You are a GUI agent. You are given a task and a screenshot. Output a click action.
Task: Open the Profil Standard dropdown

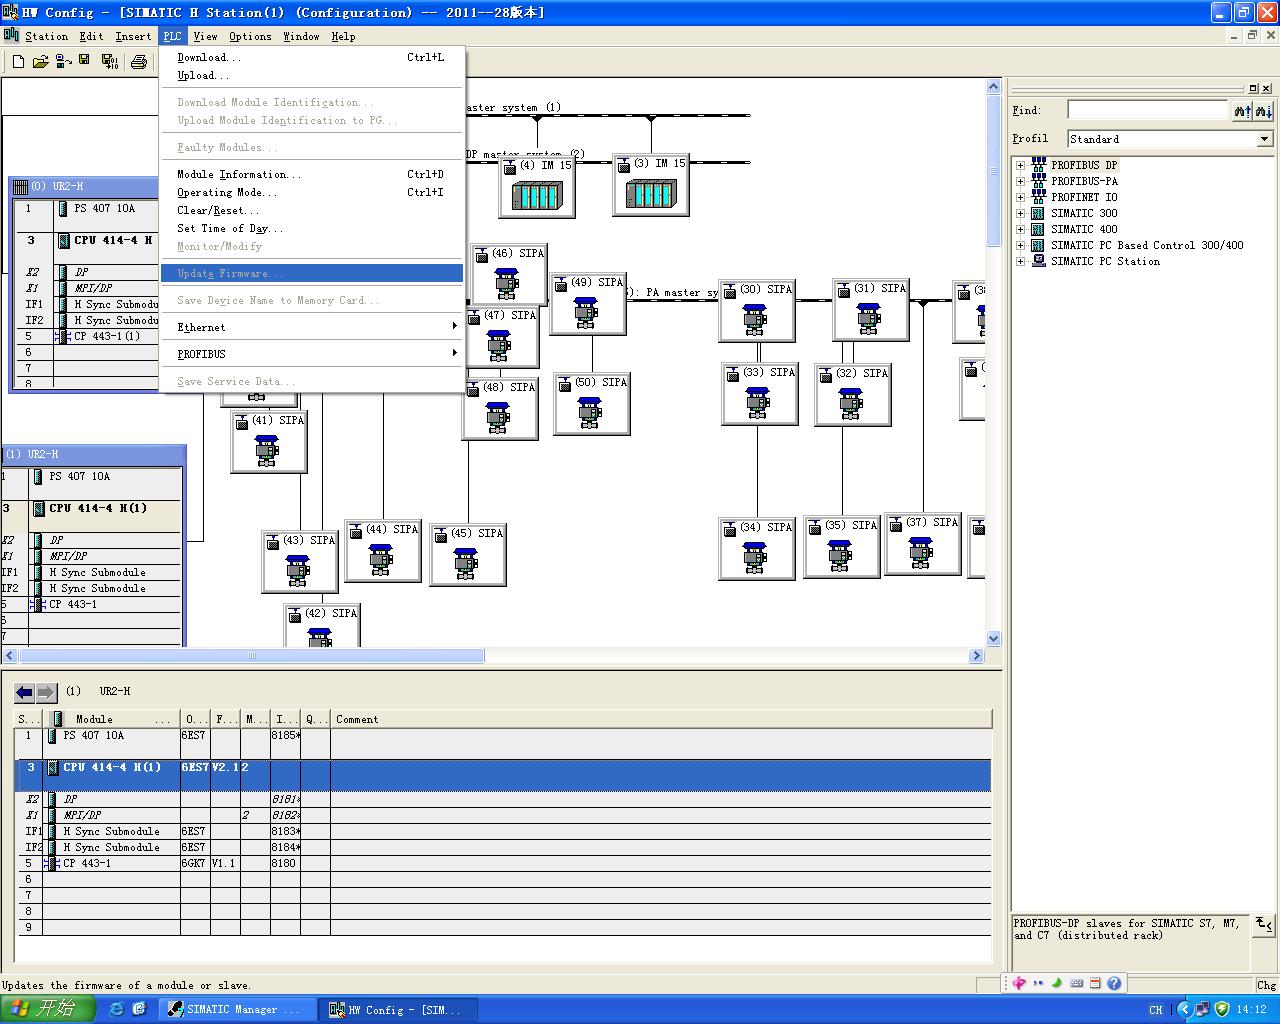(x=1264, y=139)
